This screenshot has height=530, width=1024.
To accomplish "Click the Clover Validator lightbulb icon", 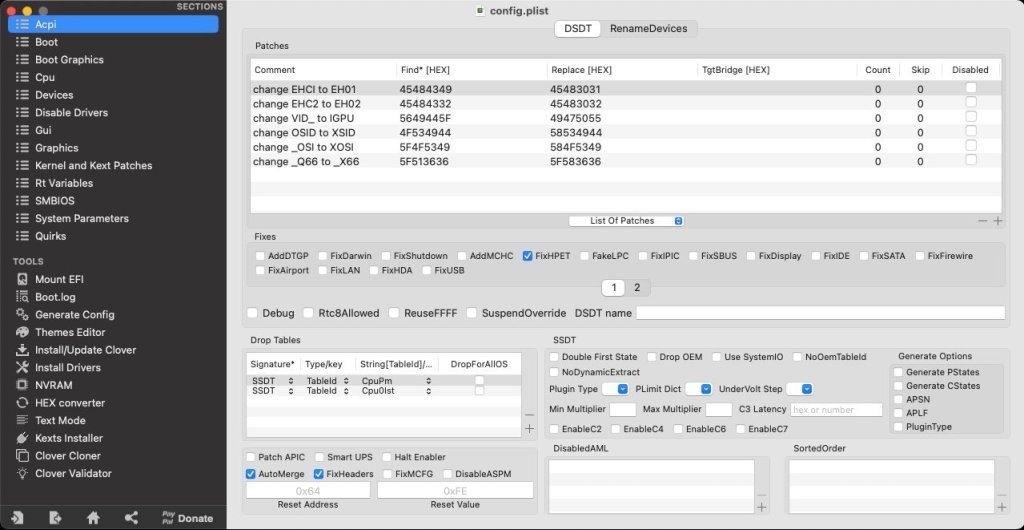I will pyautogui.click(x=21, y=473).
